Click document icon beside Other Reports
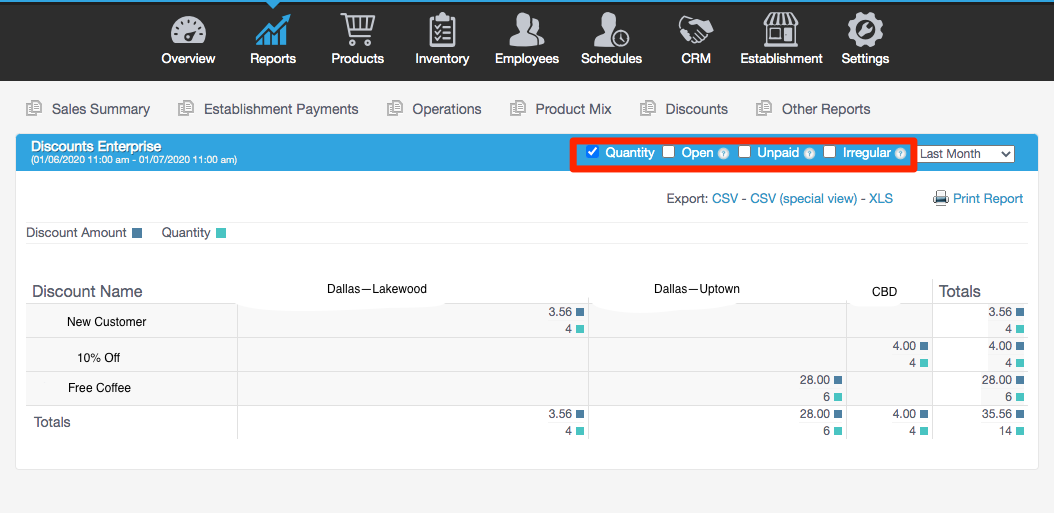This screenshot has width=1054, height=513. click(x=764, y=108)
